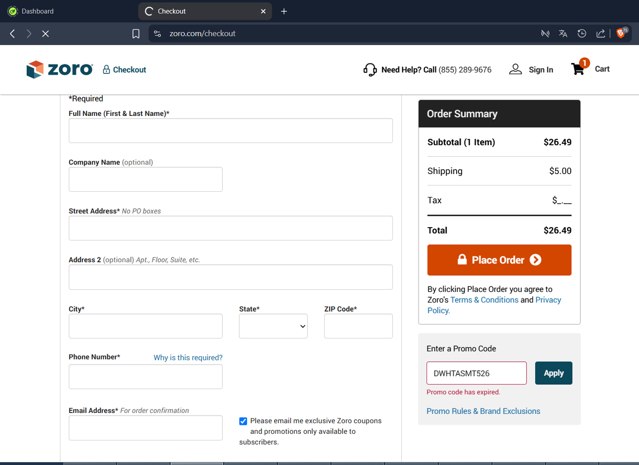This screenshot has width=639, height=465.
Task: Open the browser translate icon
Action: [x=563, y=33]
